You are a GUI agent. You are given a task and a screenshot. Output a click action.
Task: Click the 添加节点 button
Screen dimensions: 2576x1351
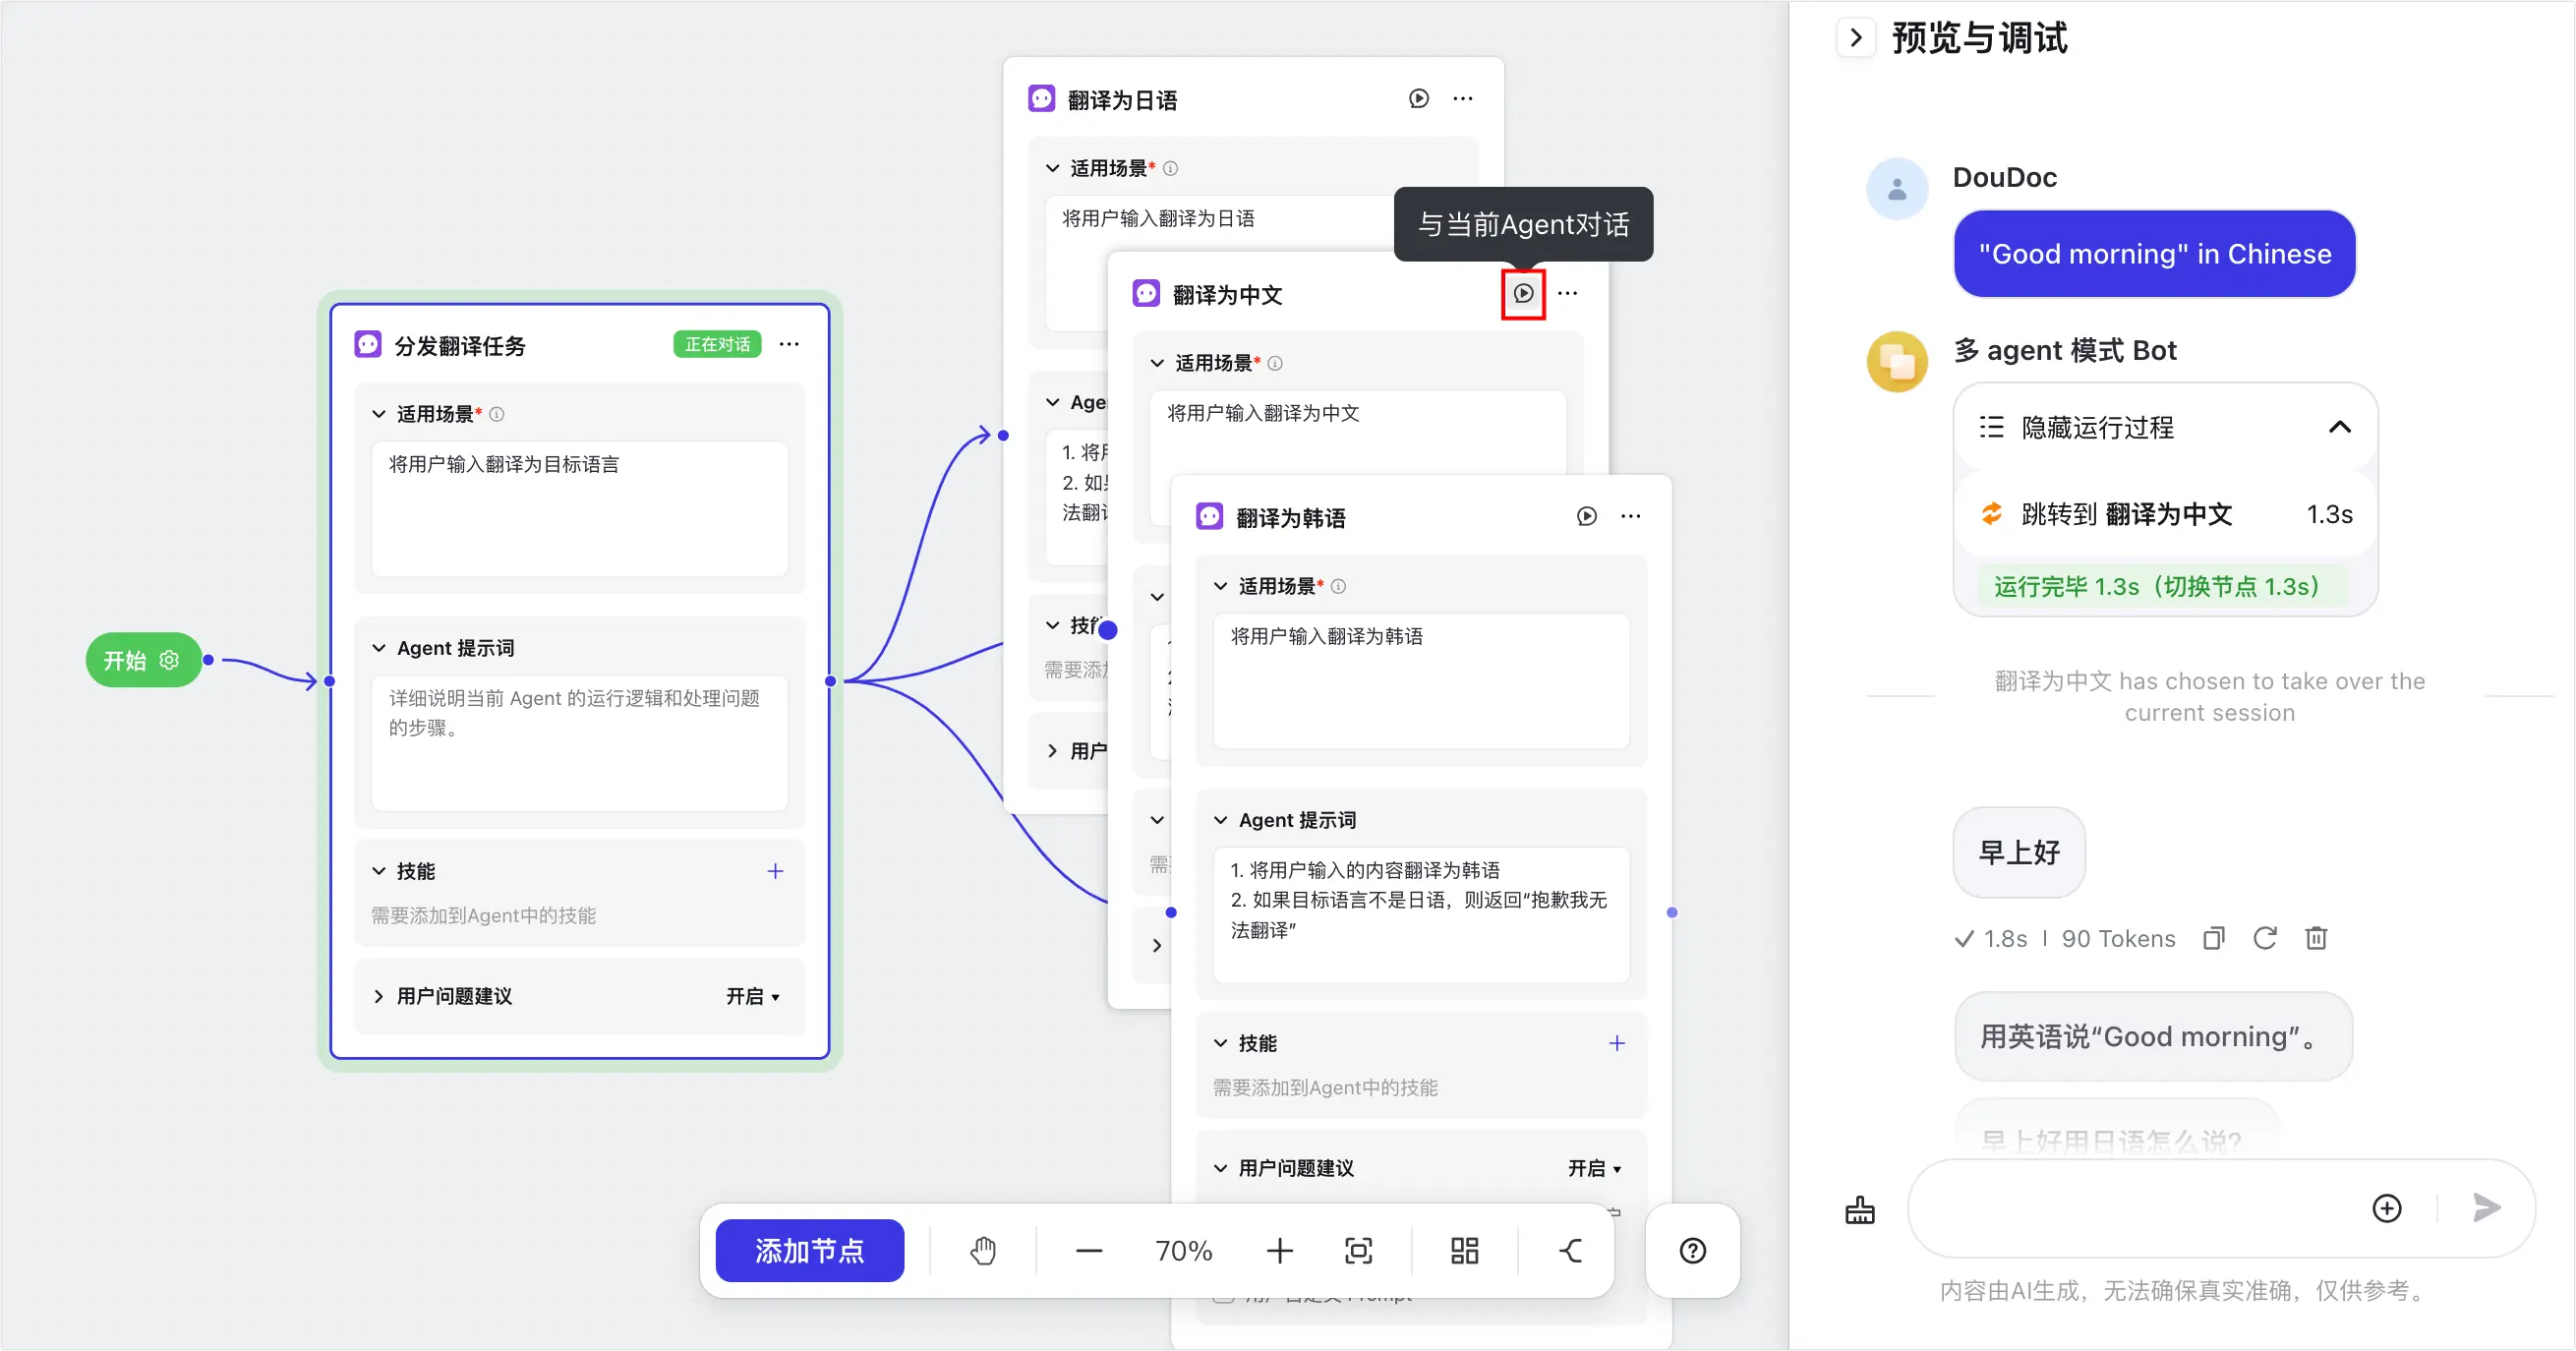point(810,1250)
